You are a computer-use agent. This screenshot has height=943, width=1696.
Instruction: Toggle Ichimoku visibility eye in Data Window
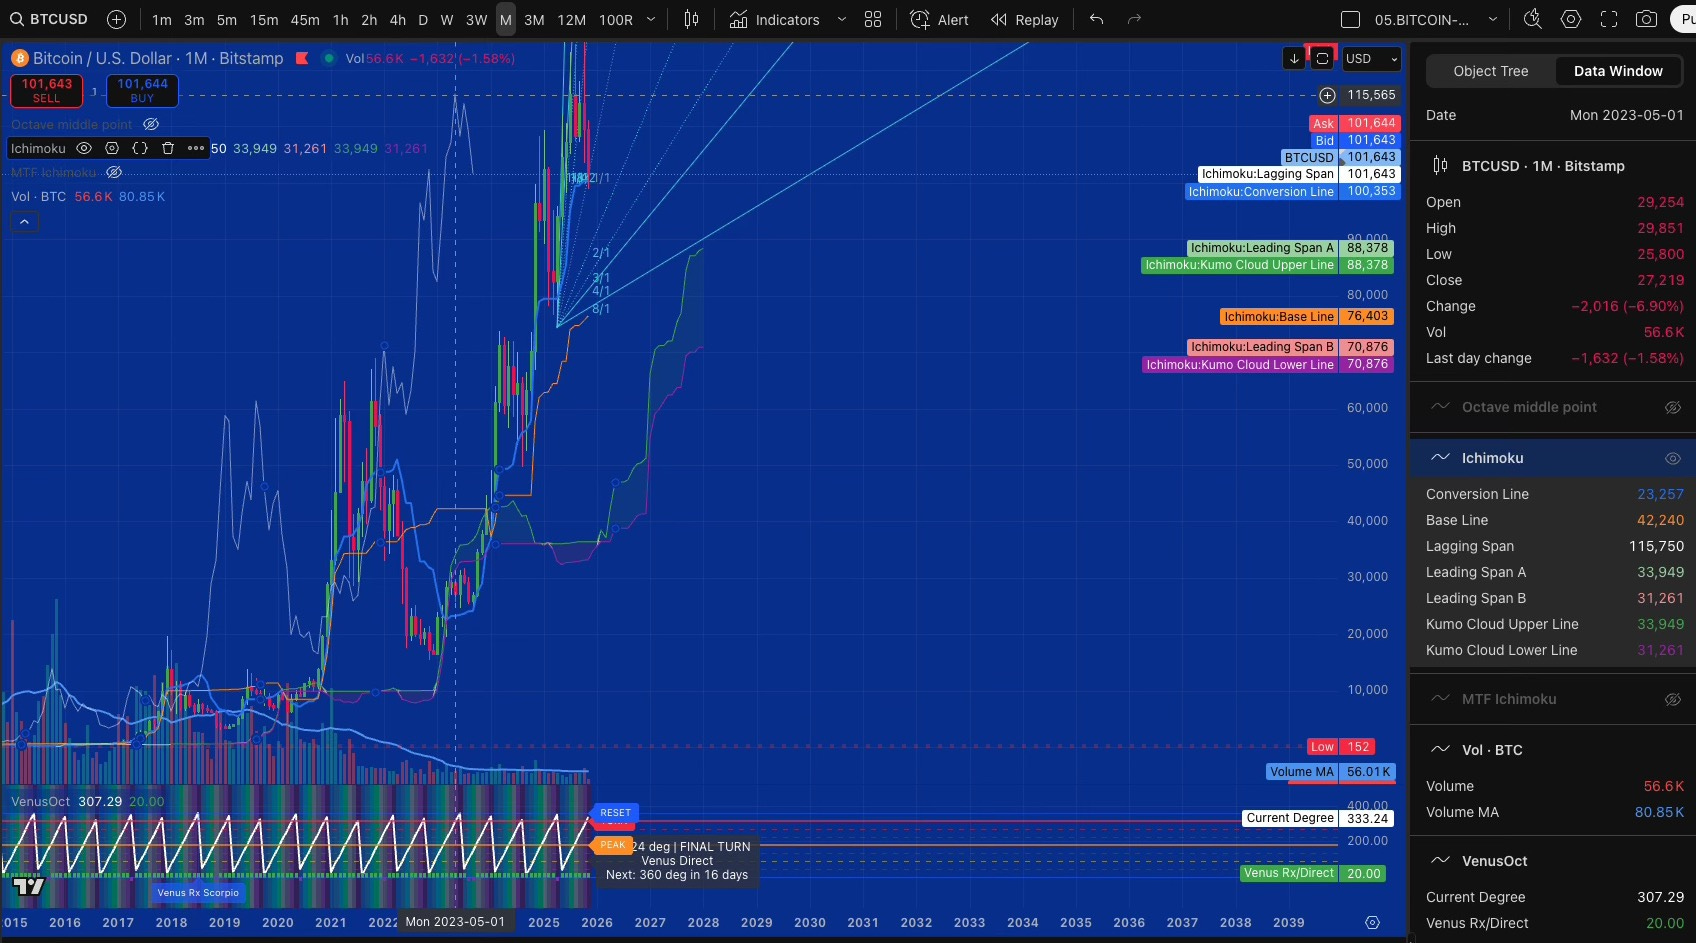[1672, 458]
